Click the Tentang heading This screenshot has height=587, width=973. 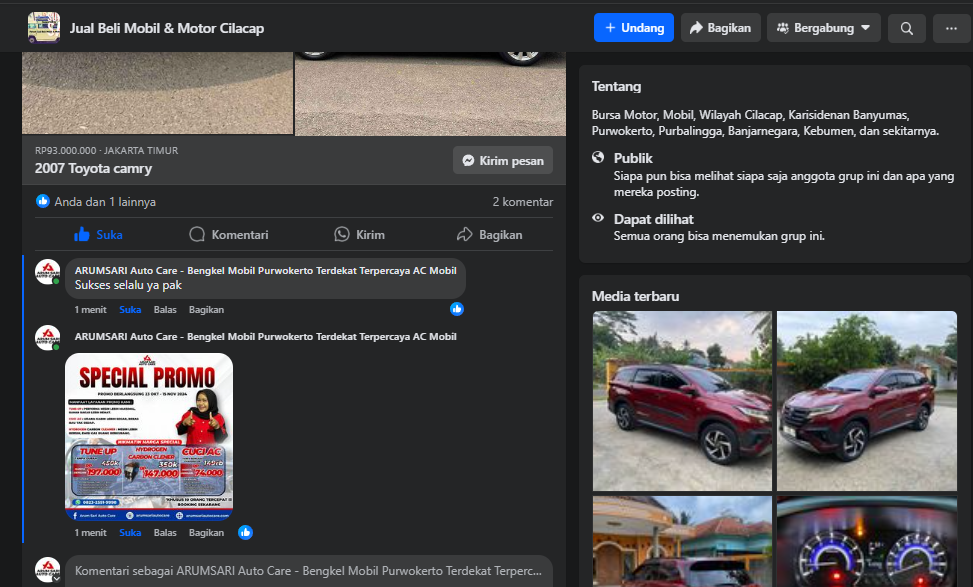coord(616,86)
